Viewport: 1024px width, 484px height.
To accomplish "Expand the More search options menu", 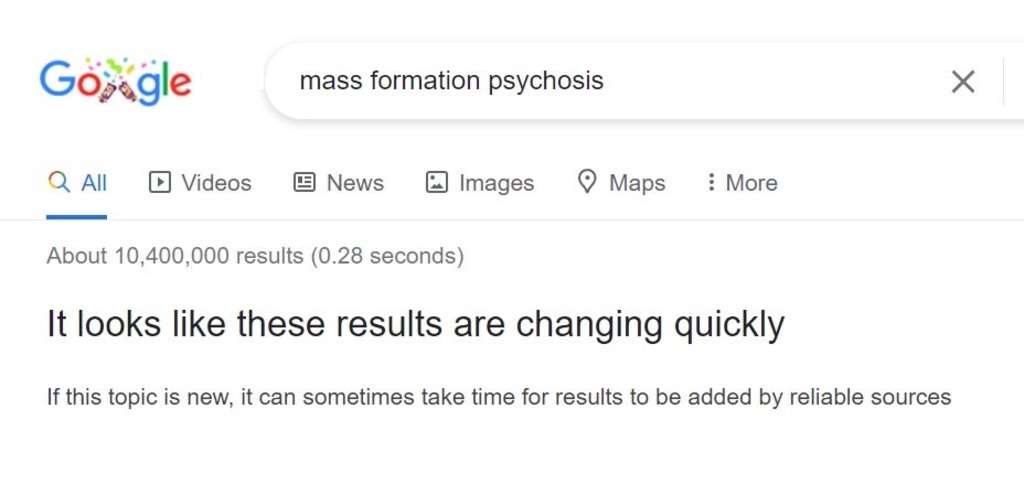I will [751, 183].
